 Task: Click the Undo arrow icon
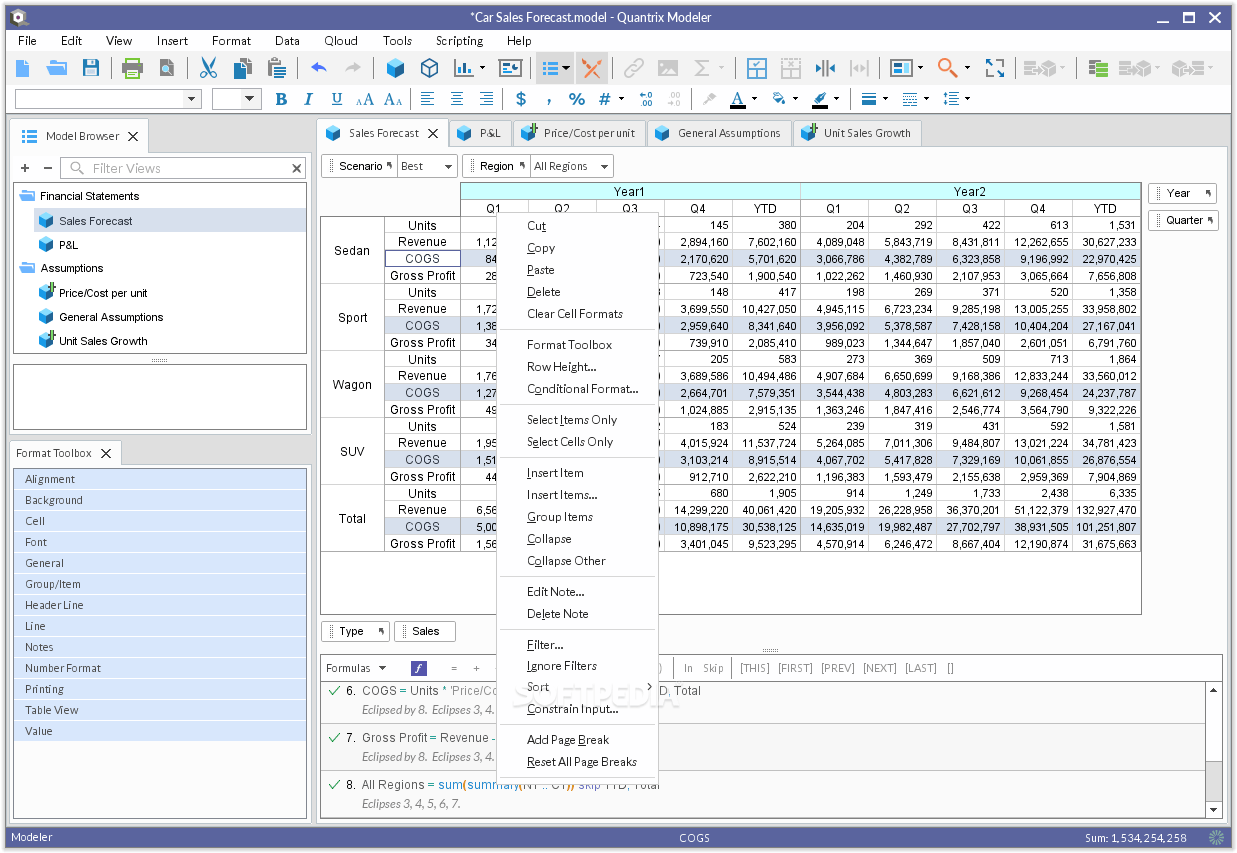tap(318, 68)
